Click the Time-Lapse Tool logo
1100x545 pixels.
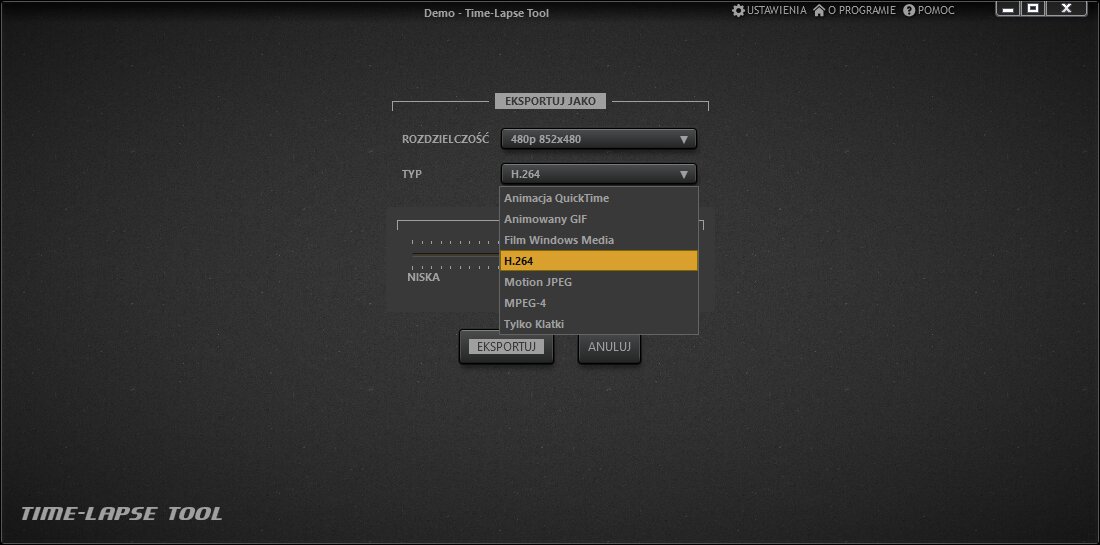pyautogui.click(x=122, y=514)
